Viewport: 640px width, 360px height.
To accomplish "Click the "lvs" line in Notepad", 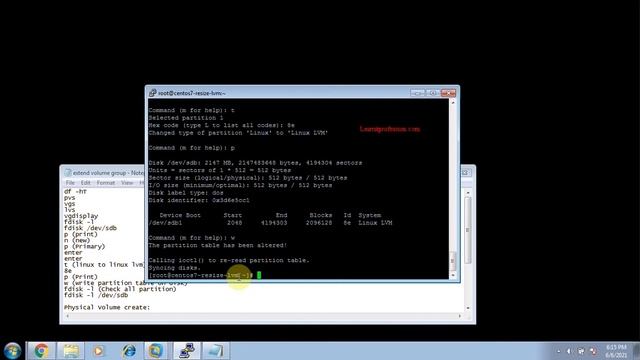I will [x=69, y=210].
